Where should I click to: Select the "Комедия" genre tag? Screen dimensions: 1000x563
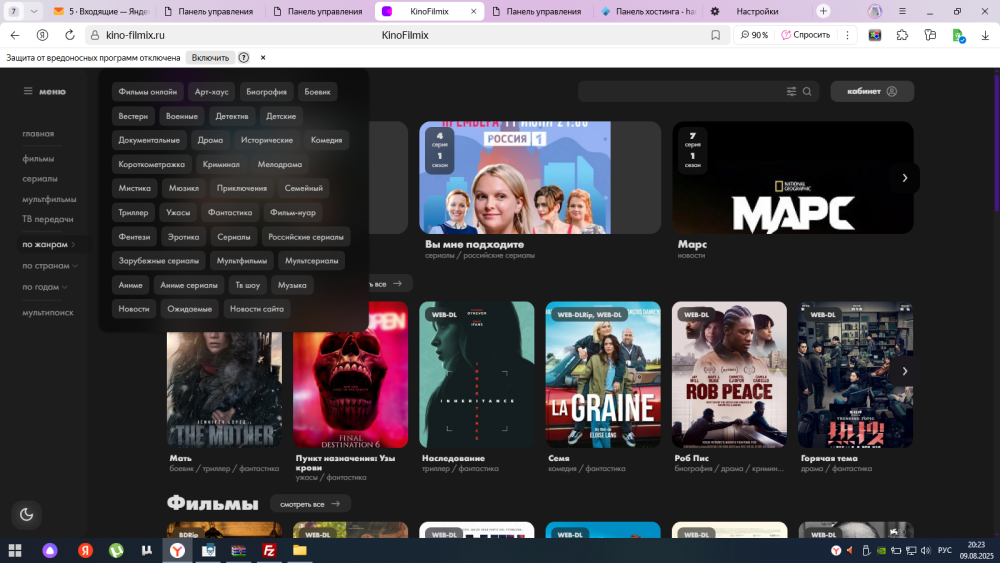pos(326,140)
